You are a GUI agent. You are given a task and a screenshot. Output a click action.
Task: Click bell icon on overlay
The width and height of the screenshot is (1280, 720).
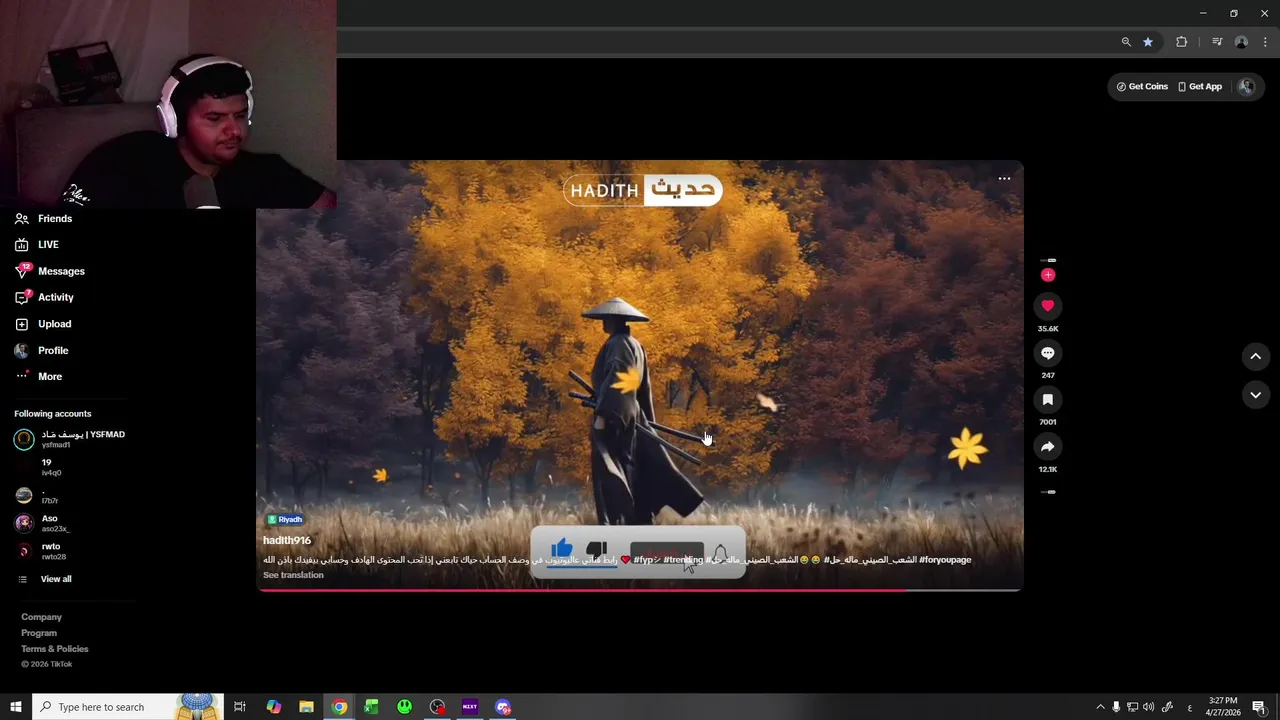click(x=720, y=553)
